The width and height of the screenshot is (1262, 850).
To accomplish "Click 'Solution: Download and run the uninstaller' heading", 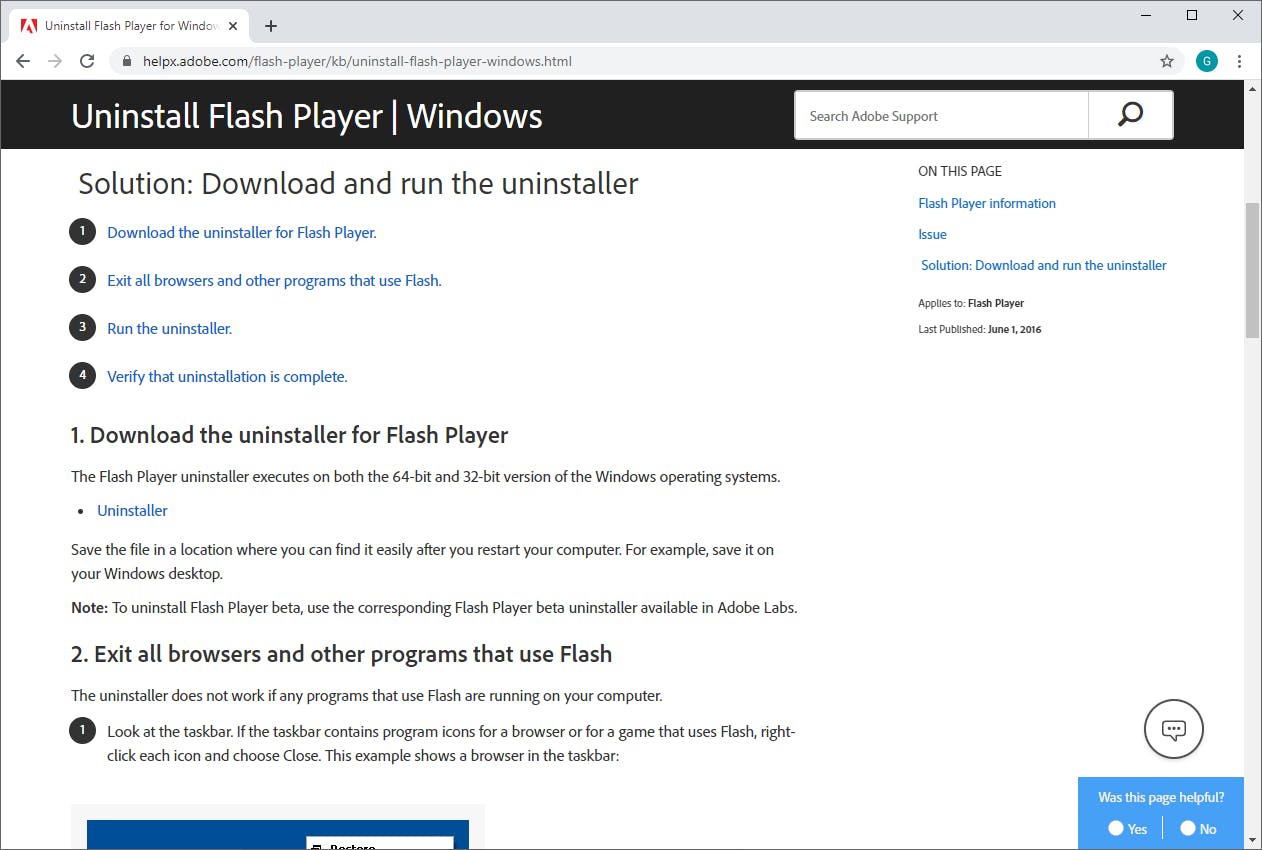I will (358, 184).
